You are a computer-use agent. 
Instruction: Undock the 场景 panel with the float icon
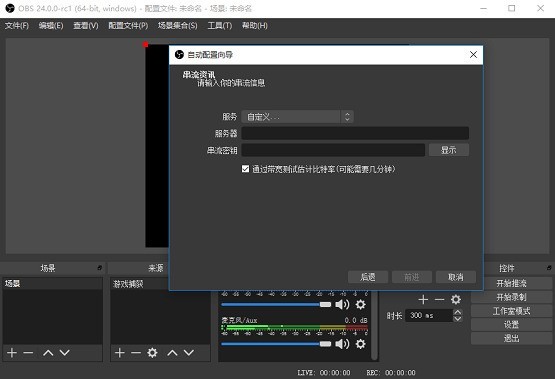tap(99, 268)
